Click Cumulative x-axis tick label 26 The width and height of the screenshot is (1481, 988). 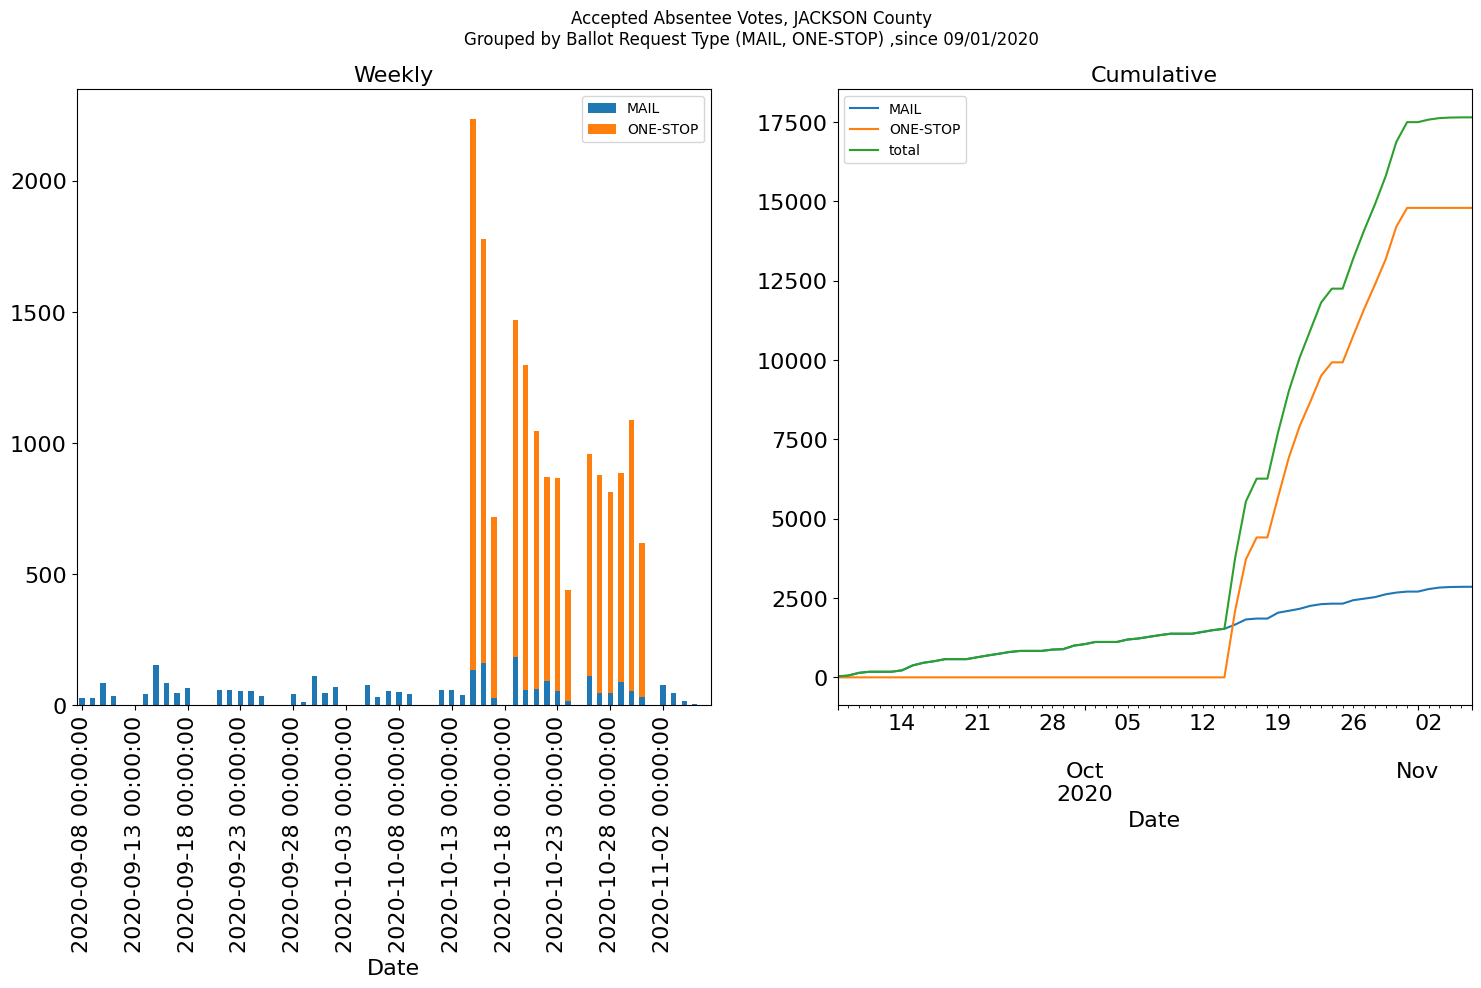pyautogui.click(x=1353, y=723)
